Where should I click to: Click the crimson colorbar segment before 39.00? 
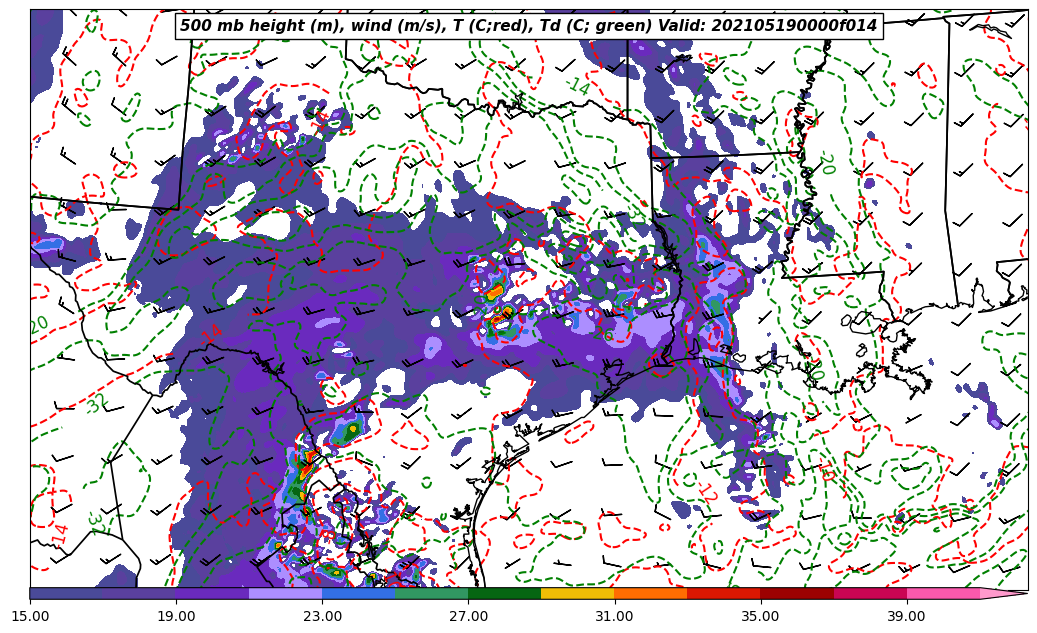coord(869,593)
